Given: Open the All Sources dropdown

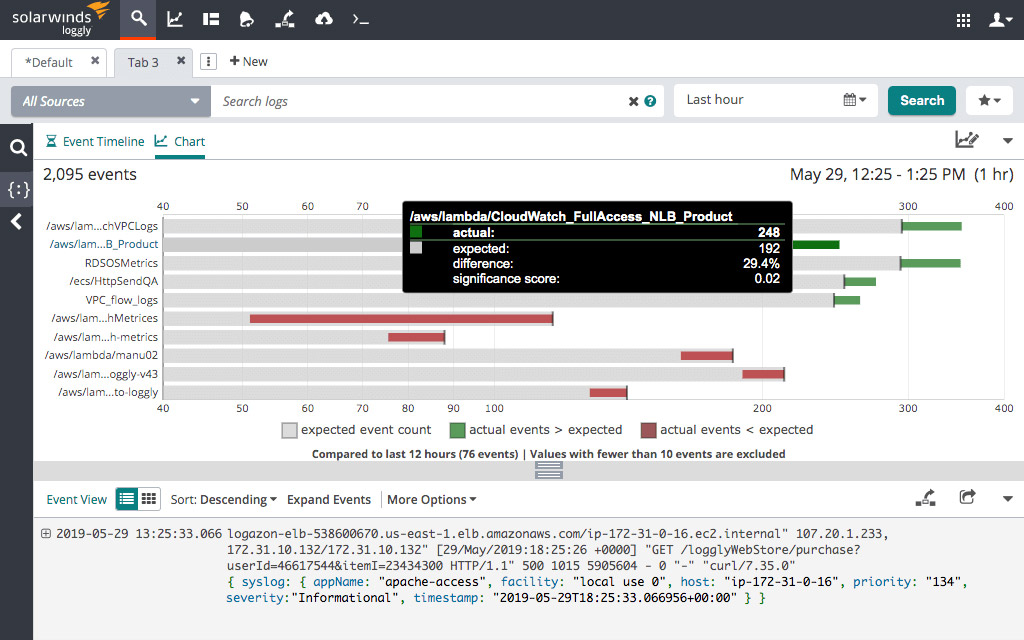Looking at the screenshot, I should coord(111,101).
